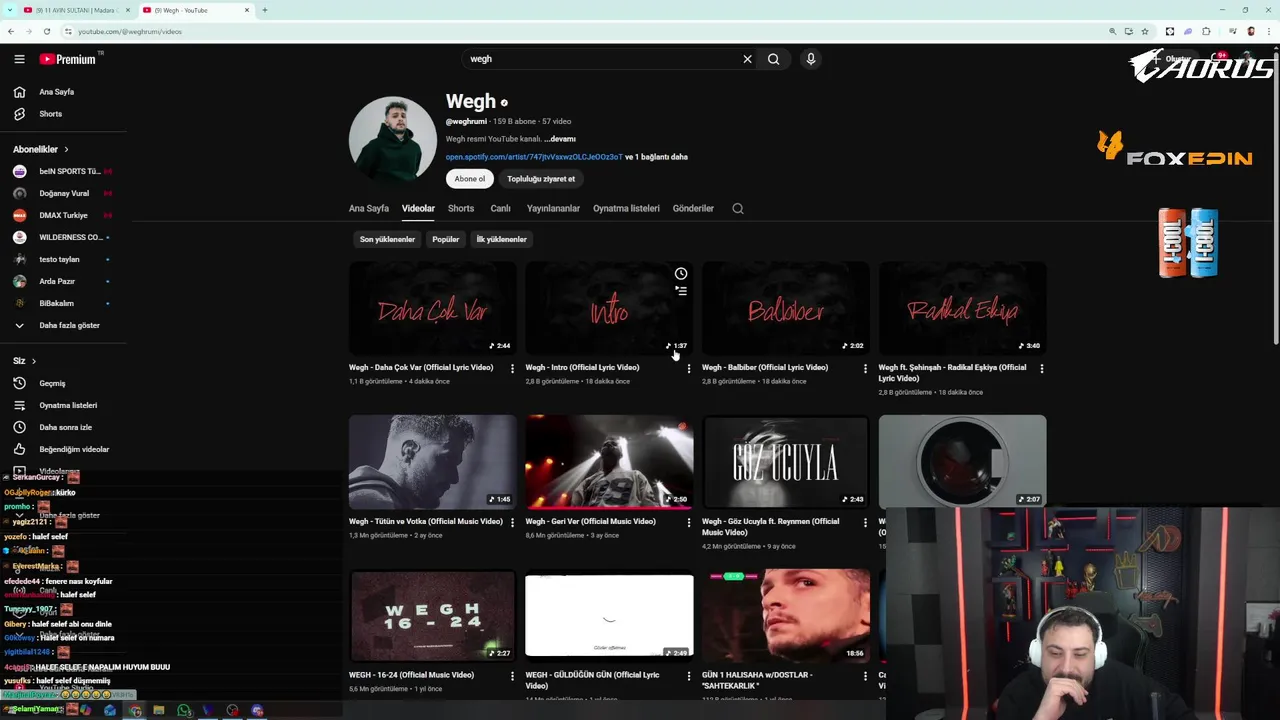This screenshot has height=720, width=1280.
Task: Add Intro video to queue
Action: coord(681,291)
